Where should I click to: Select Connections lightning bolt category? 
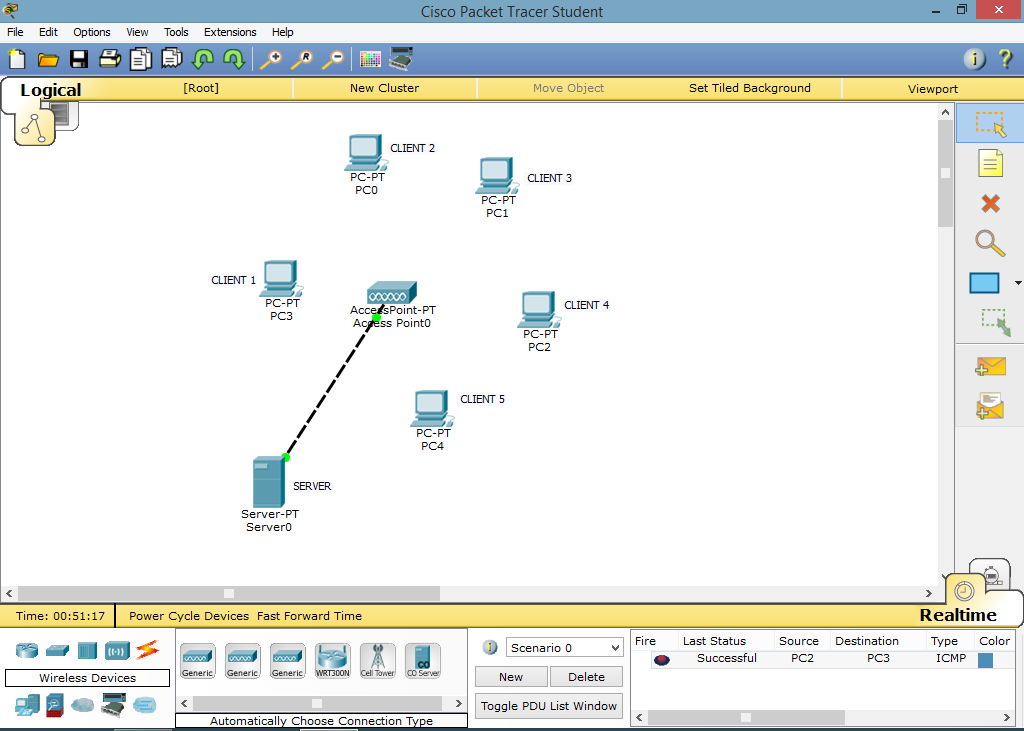pyautogui.click(x=148, y=650)
